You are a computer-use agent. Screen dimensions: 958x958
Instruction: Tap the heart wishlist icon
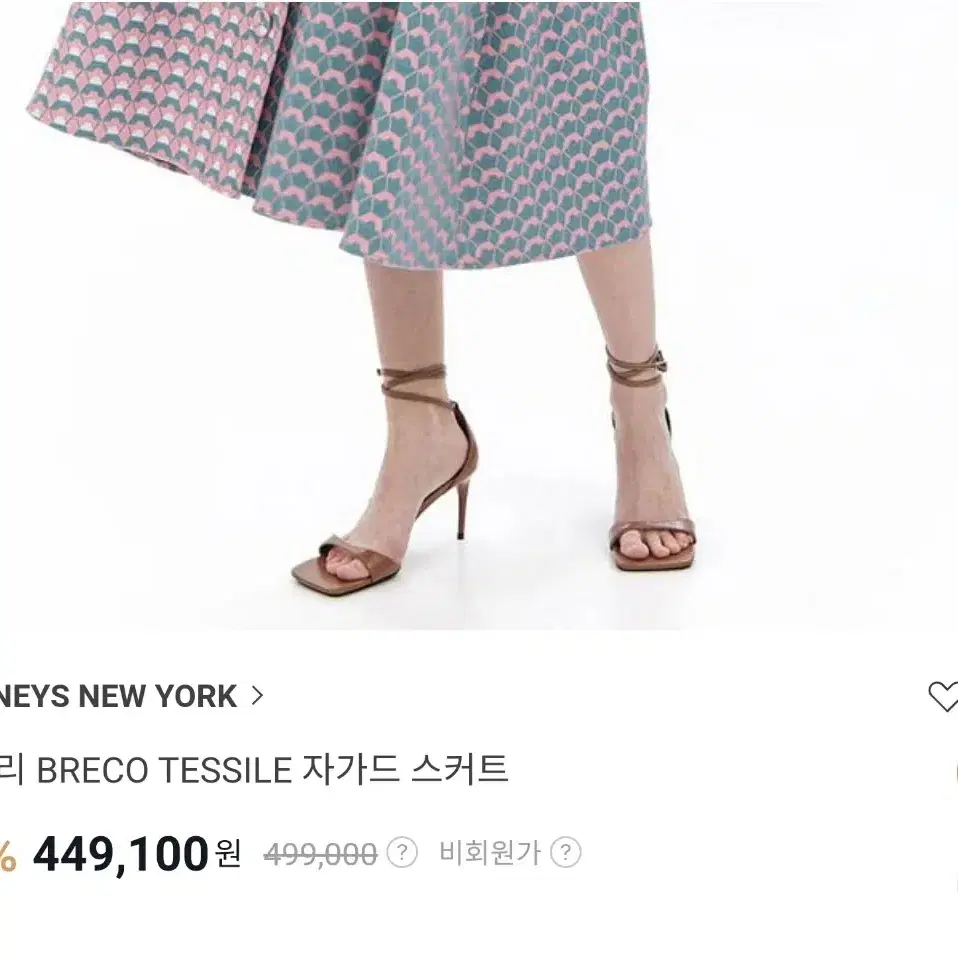coord(943,696)
